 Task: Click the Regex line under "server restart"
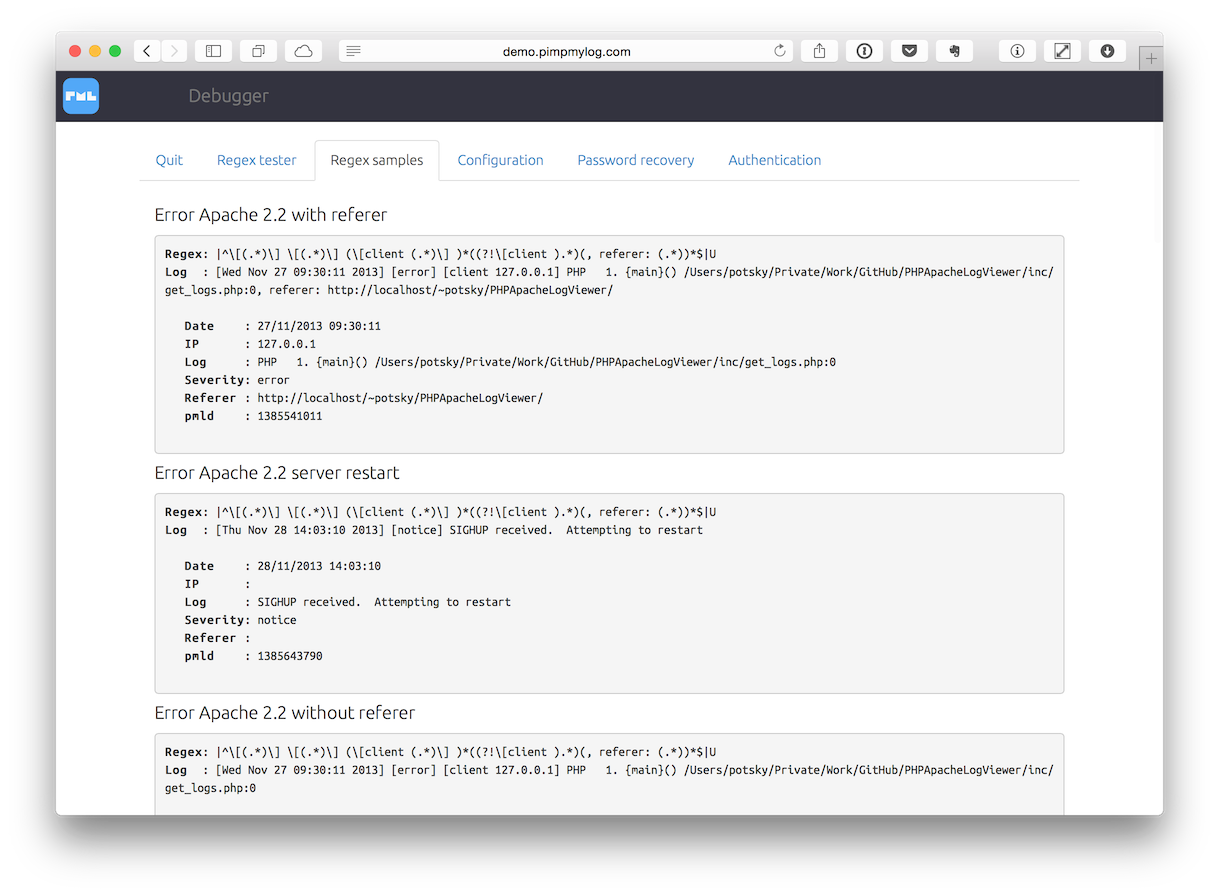tap(441, 512)
